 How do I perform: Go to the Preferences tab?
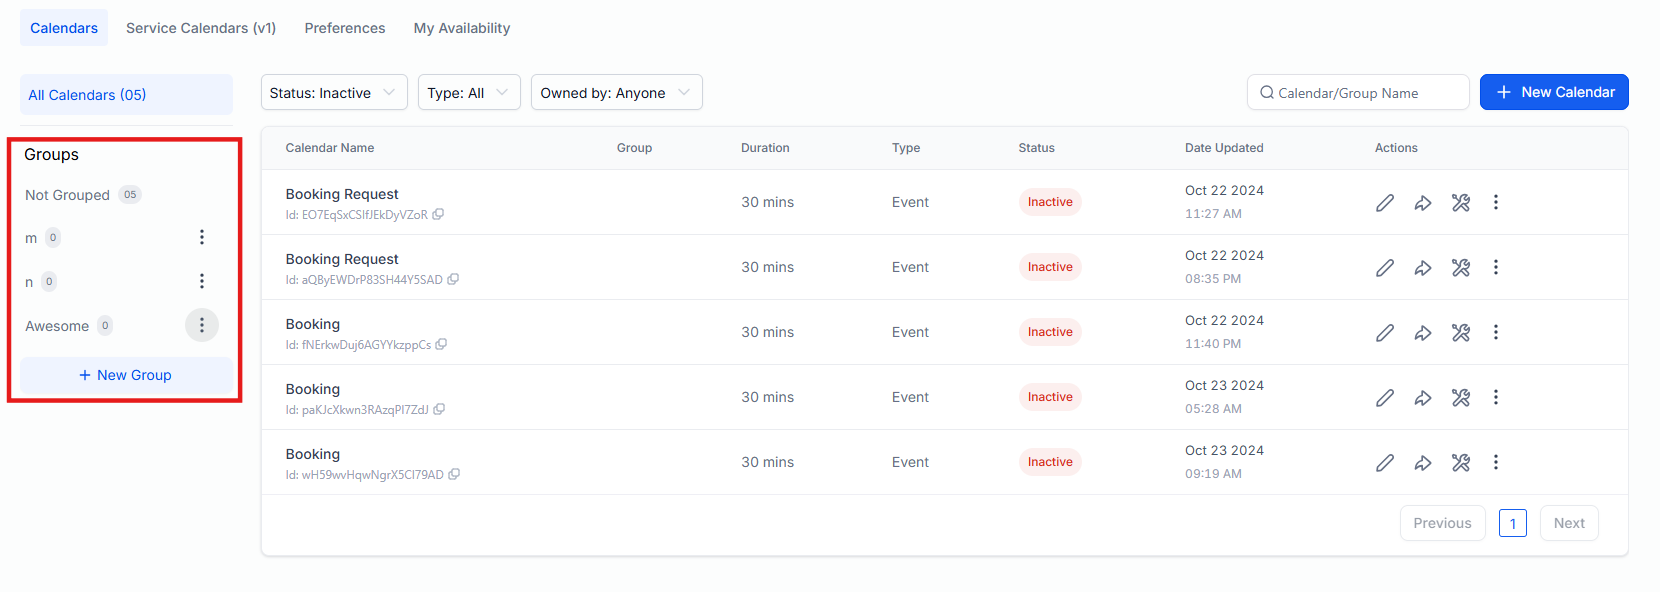tap(345, 28)
